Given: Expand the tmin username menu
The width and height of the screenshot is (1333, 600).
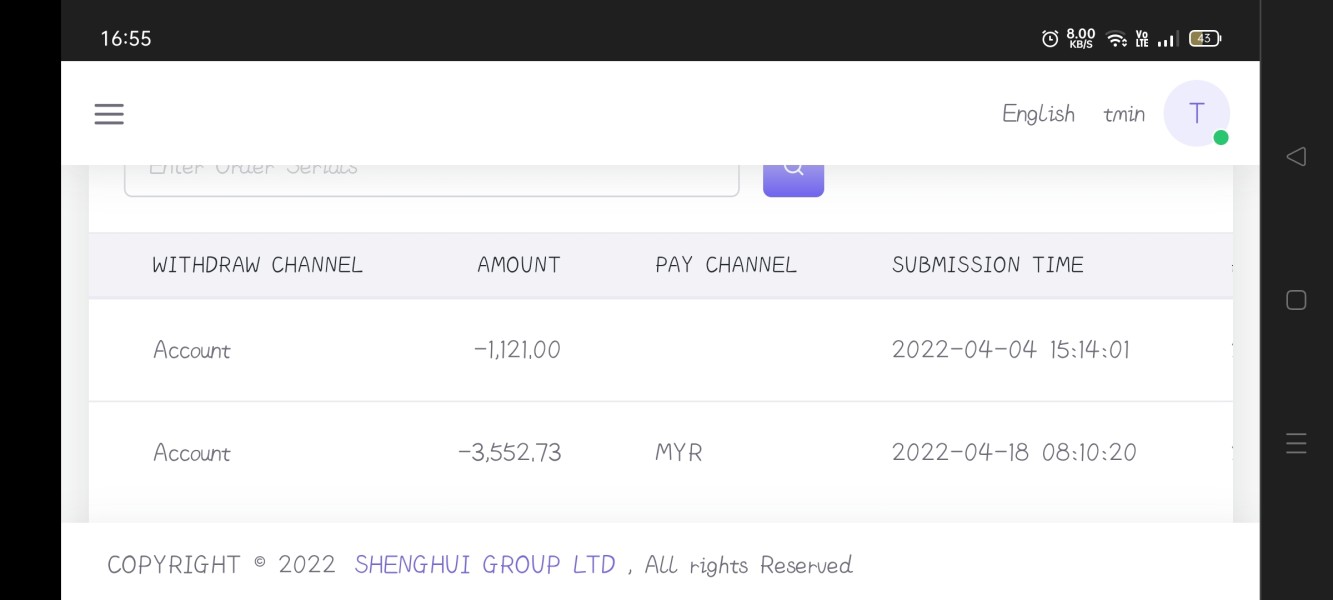Looking at the screenshot, I should (1124, 114).
